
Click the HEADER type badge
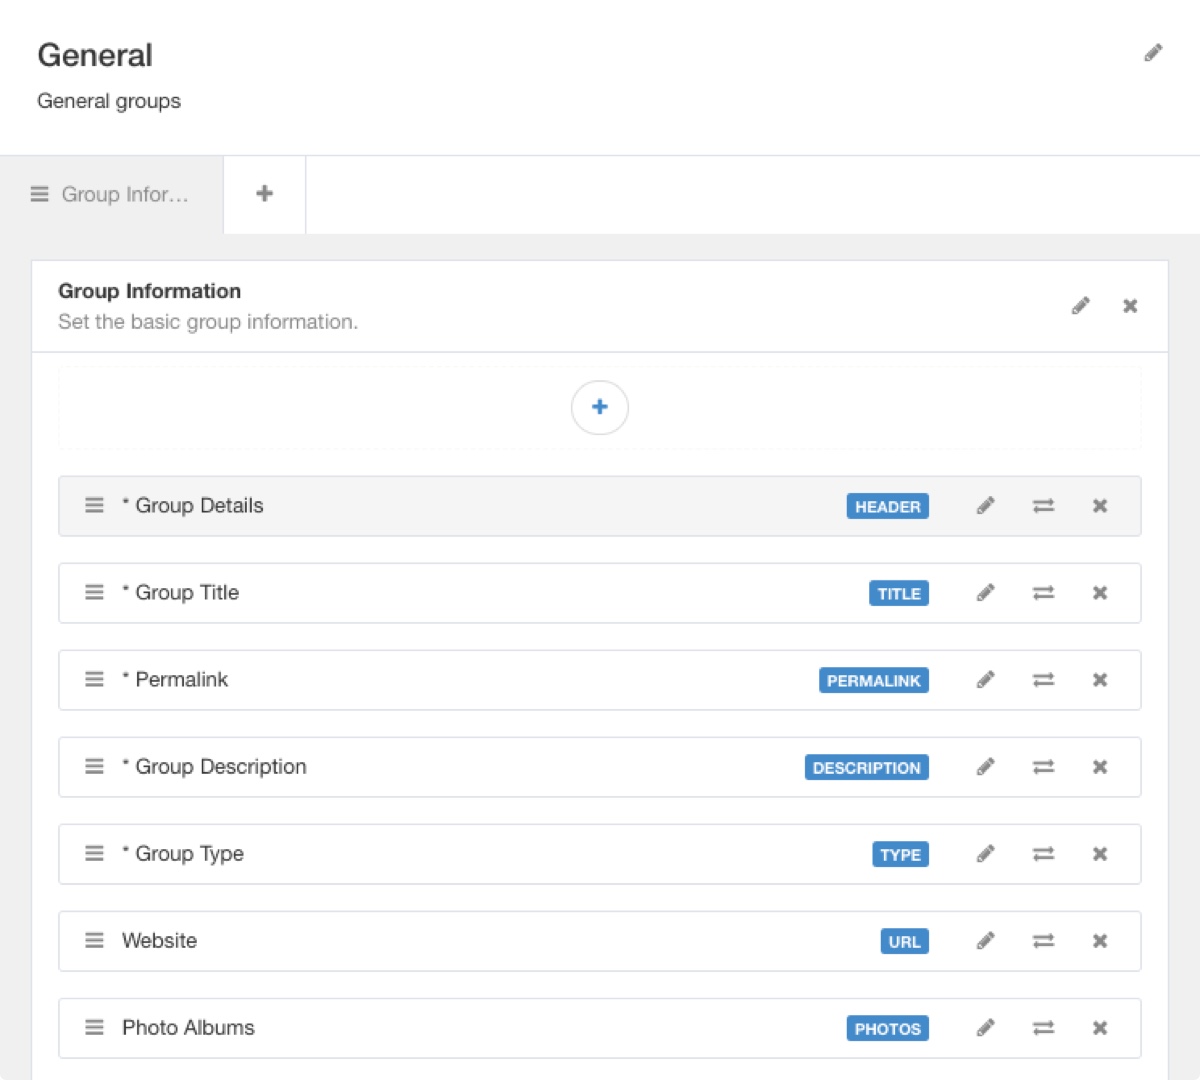pos(888,506)
